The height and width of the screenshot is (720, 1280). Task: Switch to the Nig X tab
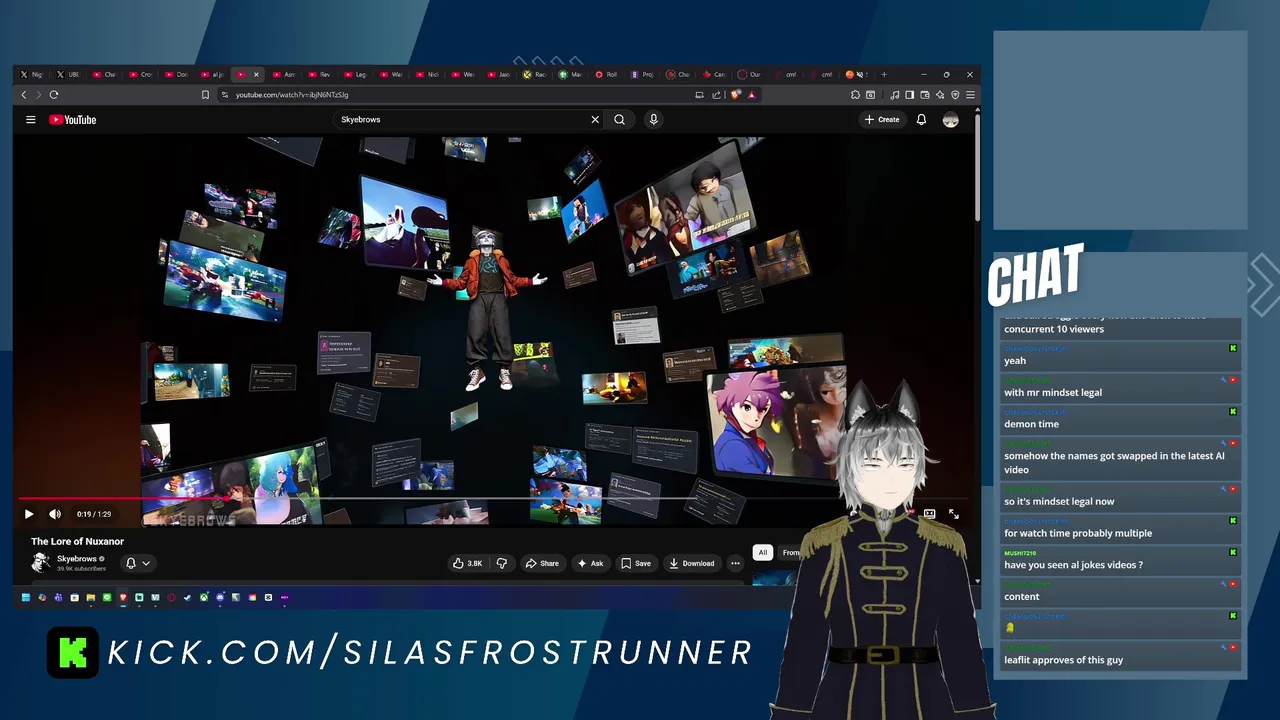click(32, 74)
